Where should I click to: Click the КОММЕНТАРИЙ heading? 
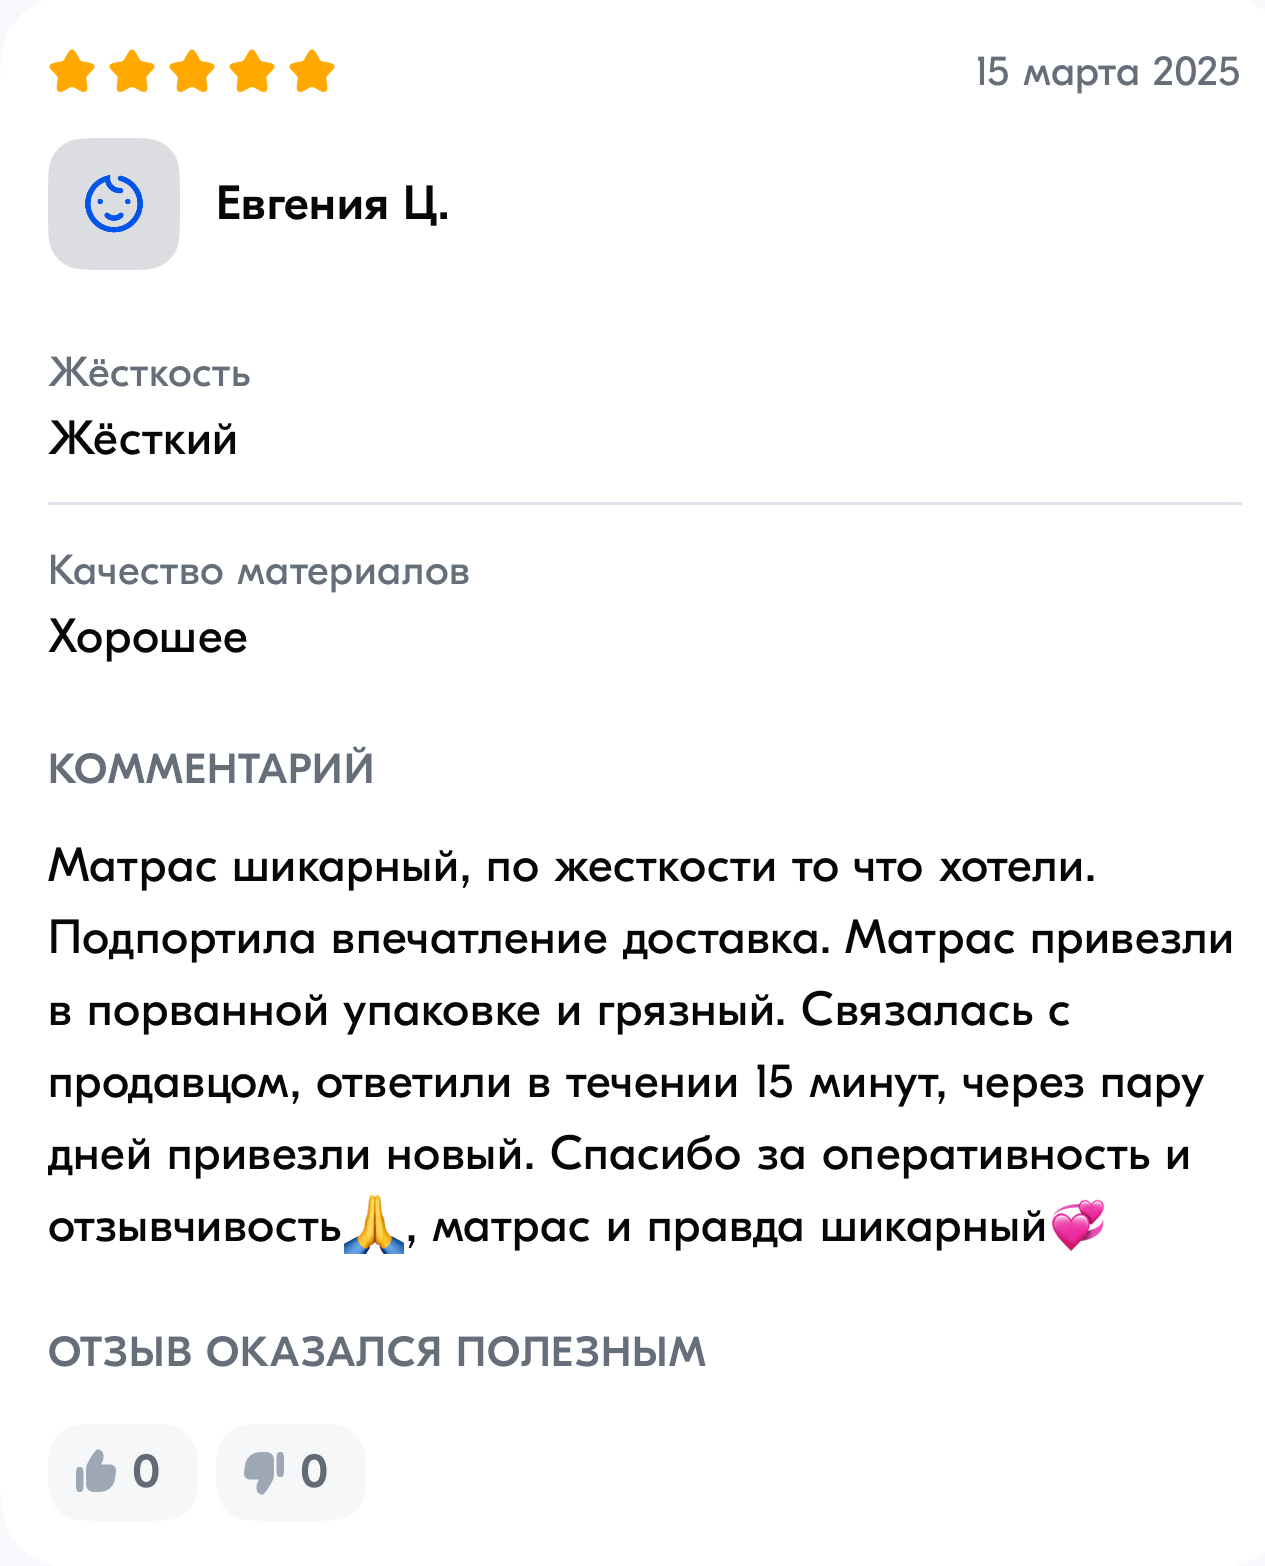click(210, 769)
